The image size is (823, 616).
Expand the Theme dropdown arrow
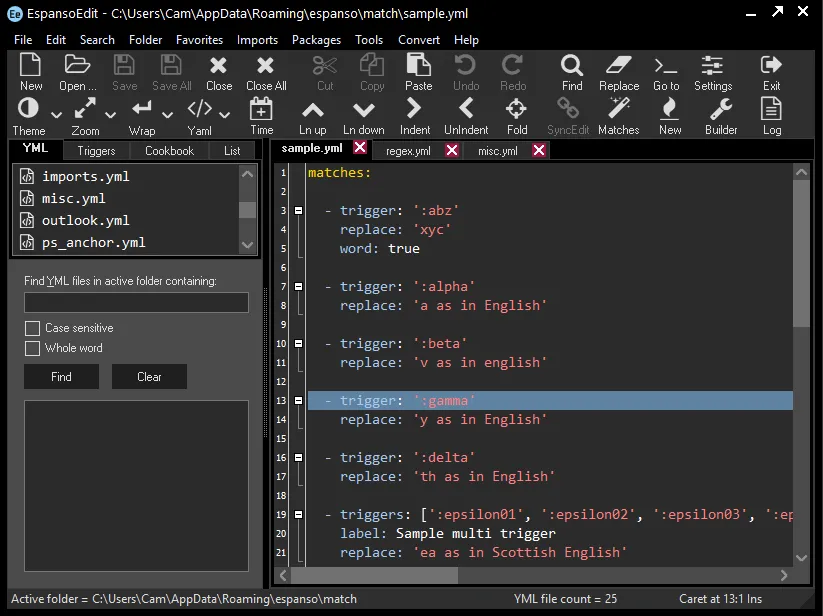click(56, 115)
